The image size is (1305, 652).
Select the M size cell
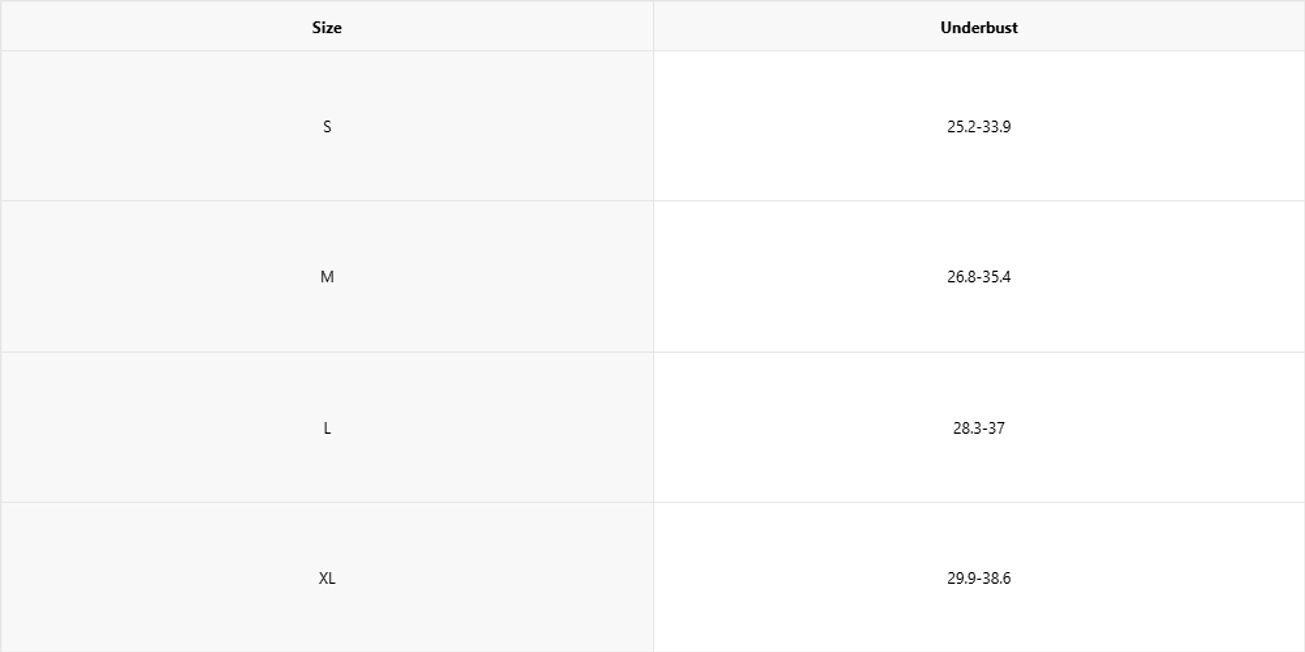(327, 277)
